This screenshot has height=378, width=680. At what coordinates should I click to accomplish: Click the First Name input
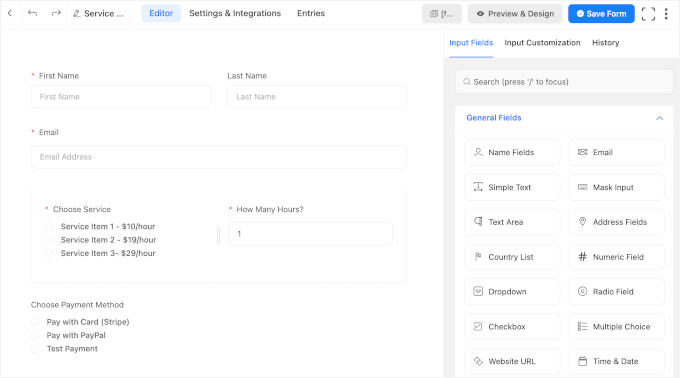pos(121,97)
